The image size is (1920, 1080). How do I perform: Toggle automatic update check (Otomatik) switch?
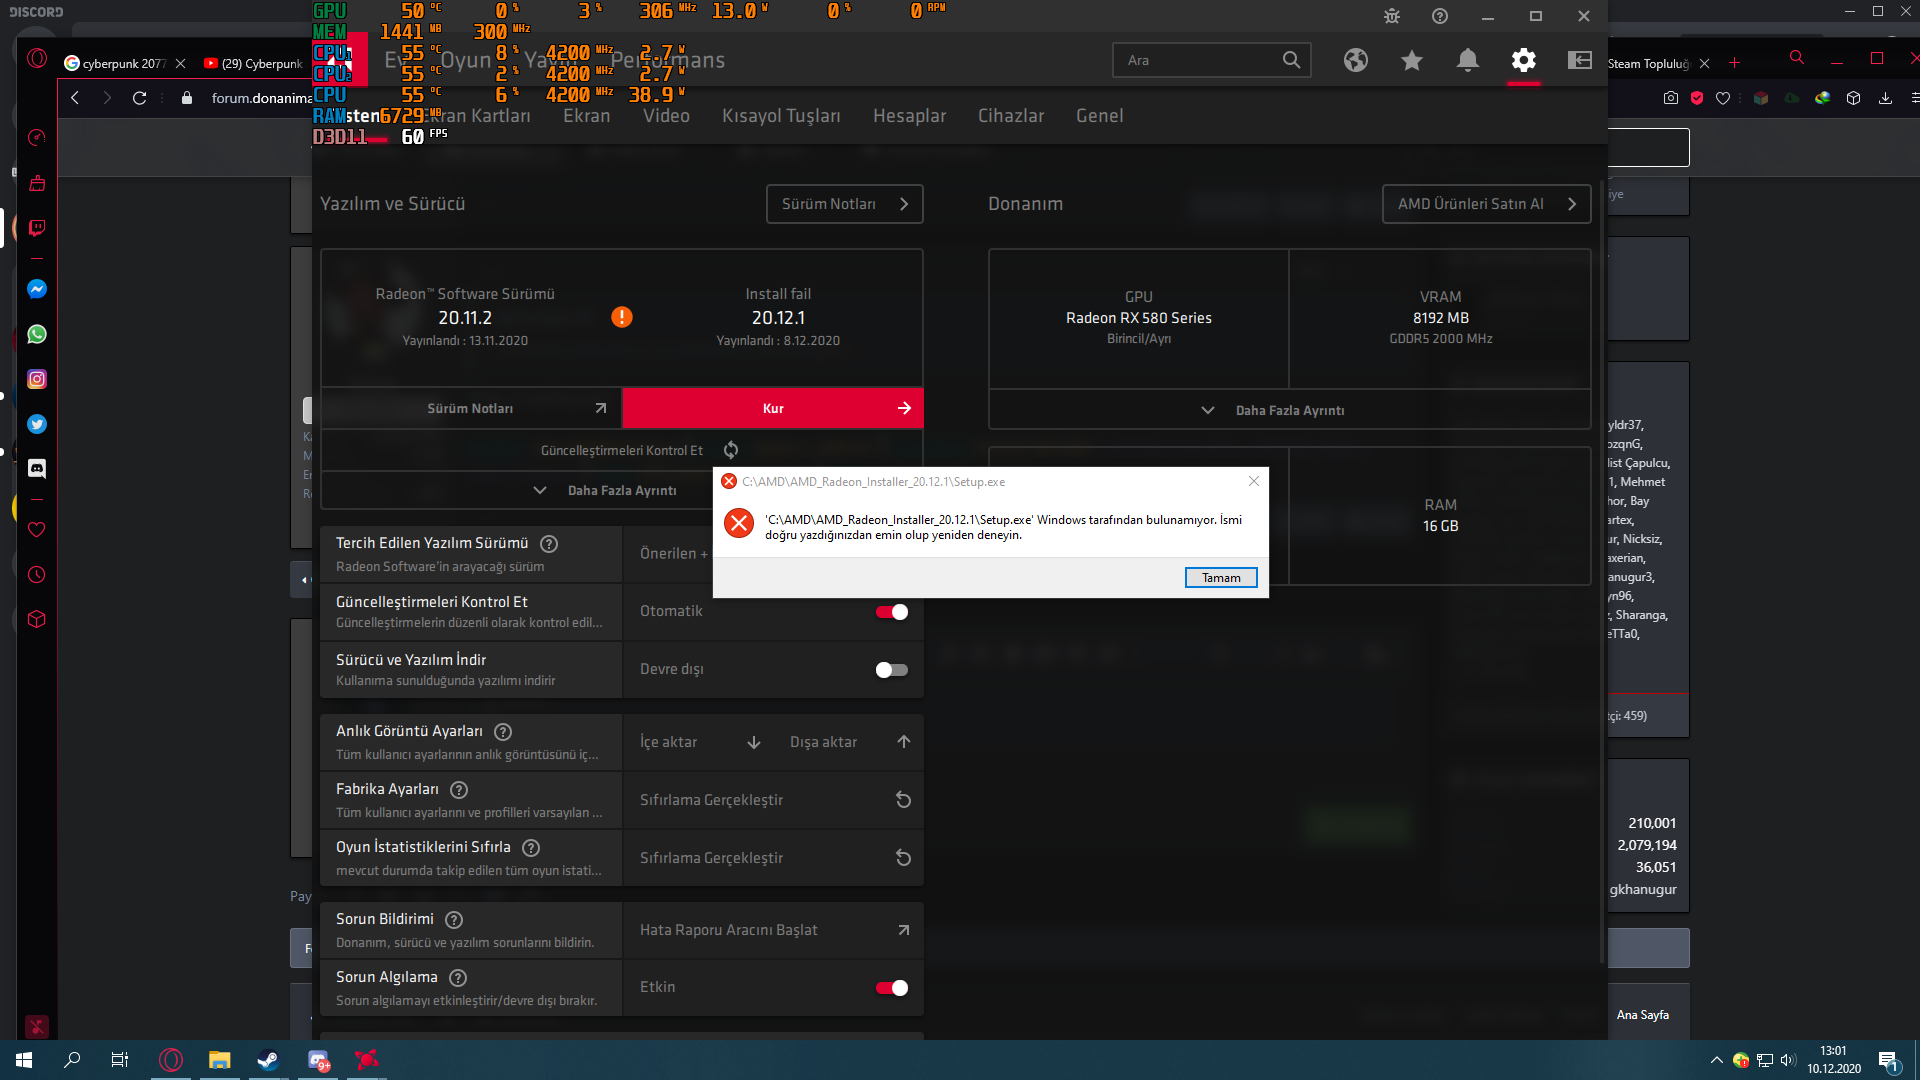[891, 612]
